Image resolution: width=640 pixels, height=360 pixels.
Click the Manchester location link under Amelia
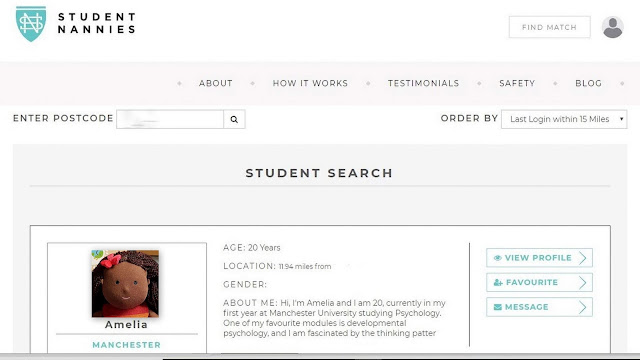point(127,345)
